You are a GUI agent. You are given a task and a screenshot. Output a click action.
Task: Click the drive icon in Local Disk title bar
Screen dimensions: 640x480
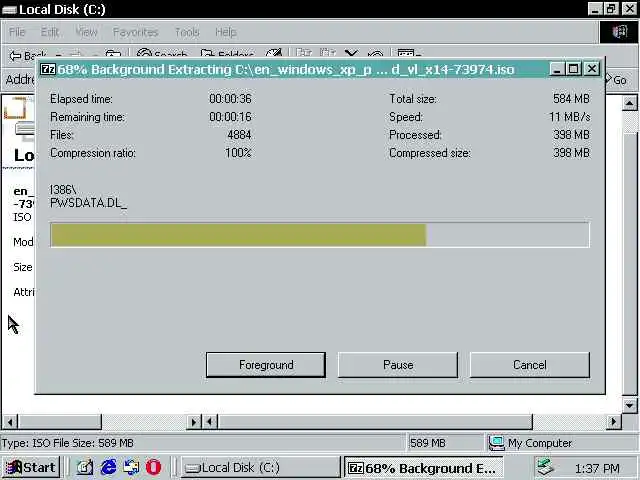[x=9, y=9]
